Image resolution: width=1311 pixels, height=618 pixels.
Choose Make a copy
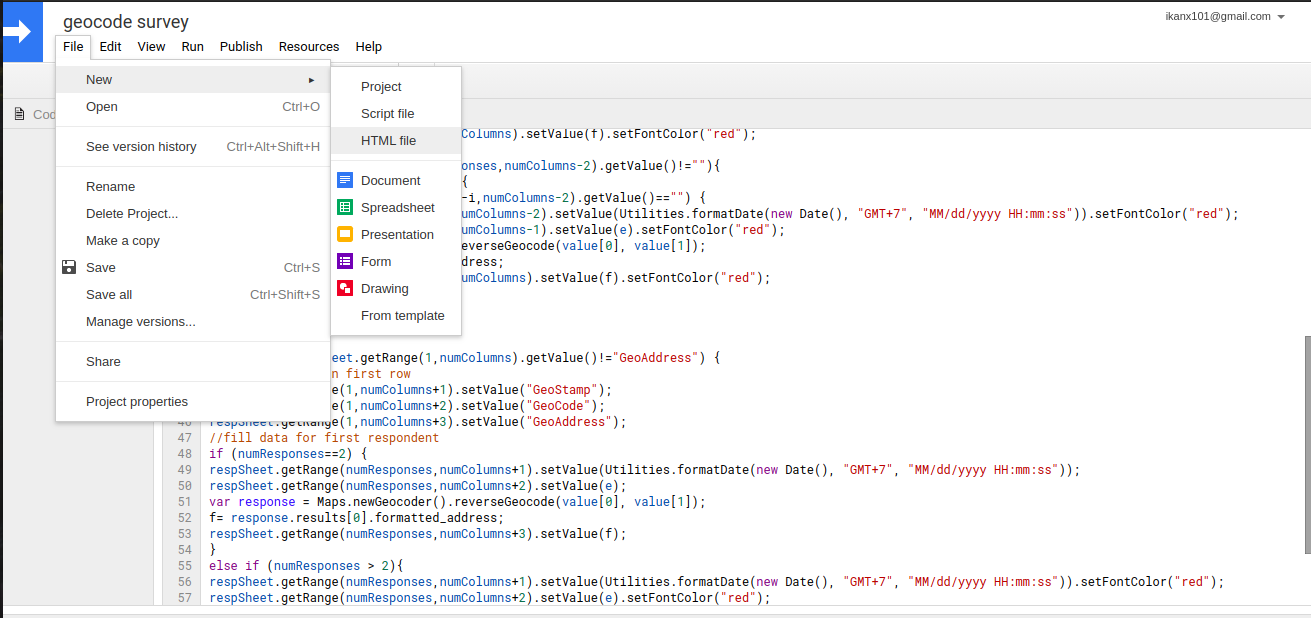(193, 240)
